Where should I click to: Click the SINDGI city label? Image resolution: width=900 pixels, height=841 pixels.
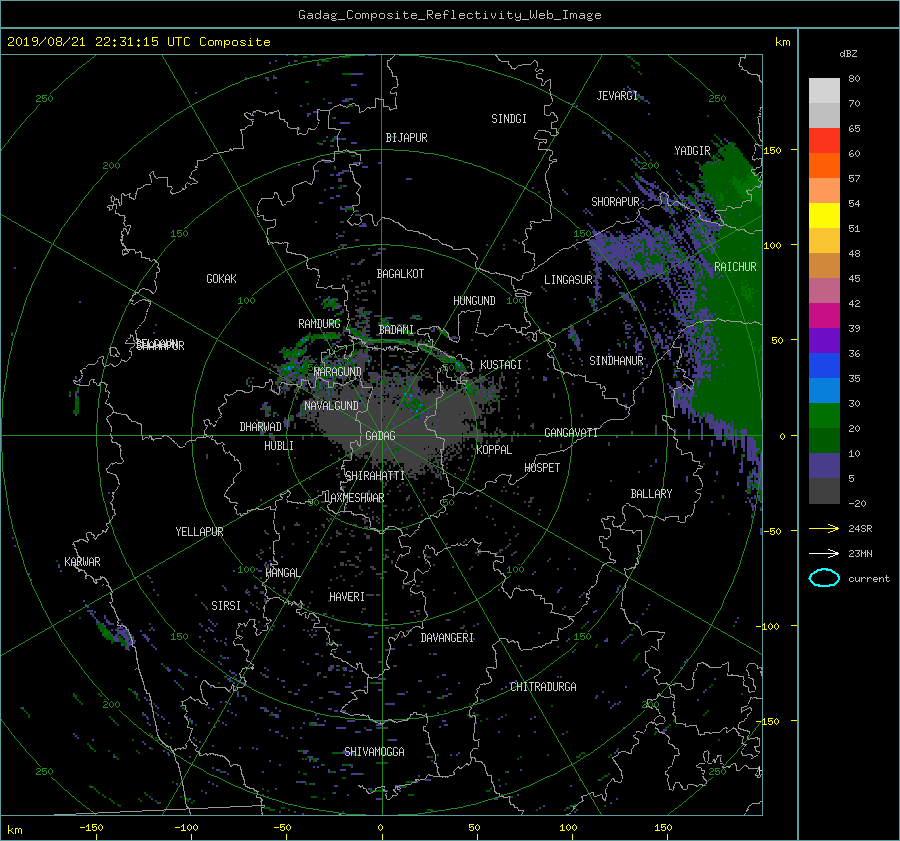[x=509, y=119]
